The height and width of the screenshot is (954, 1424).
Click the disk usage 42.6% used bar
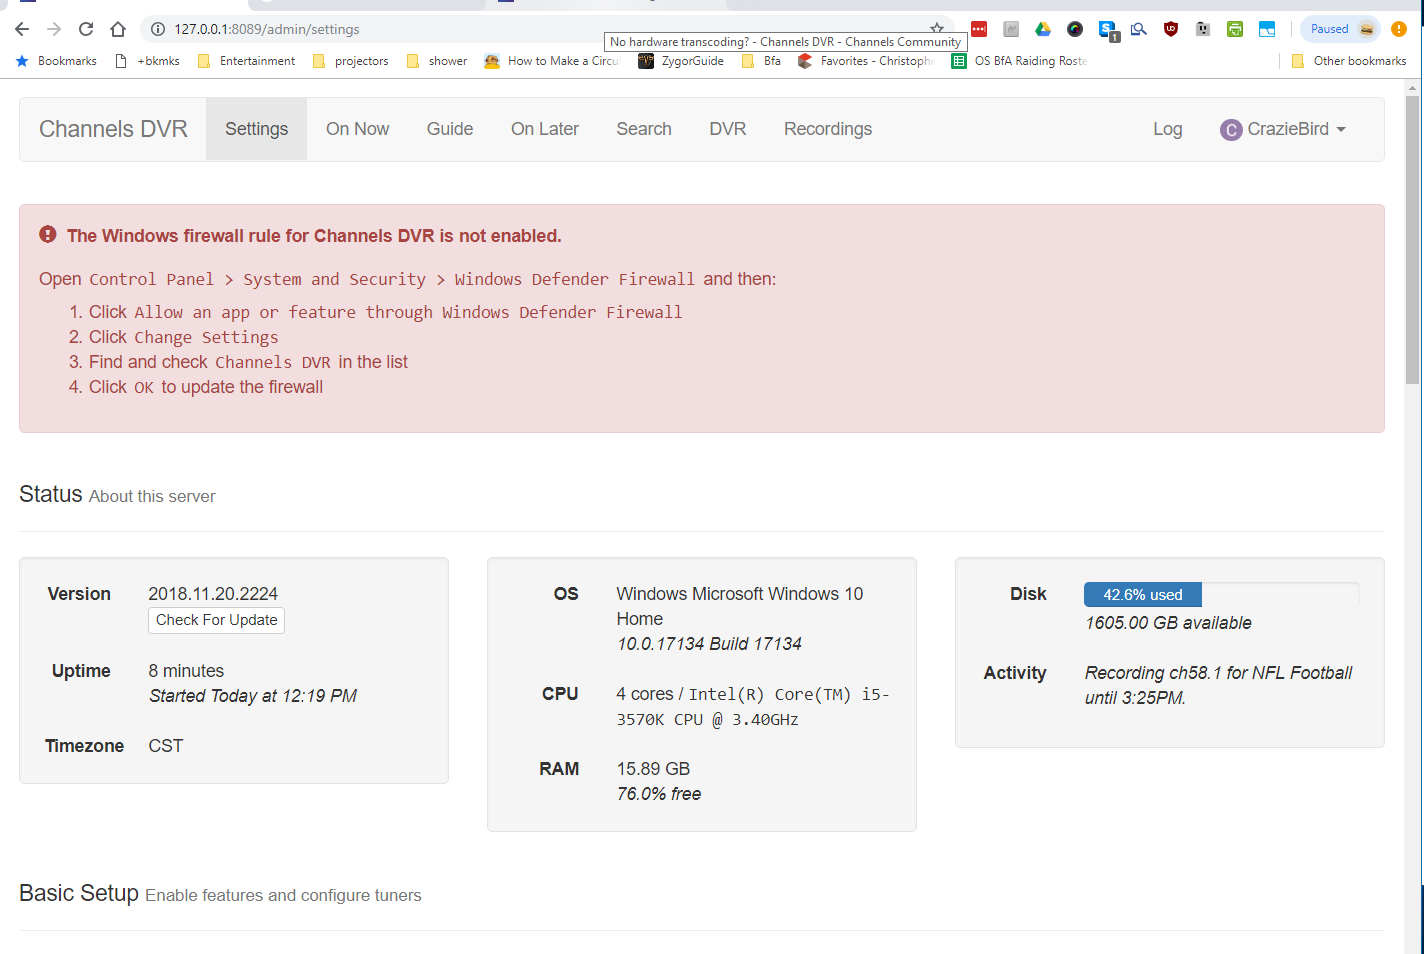[1142, 595]
